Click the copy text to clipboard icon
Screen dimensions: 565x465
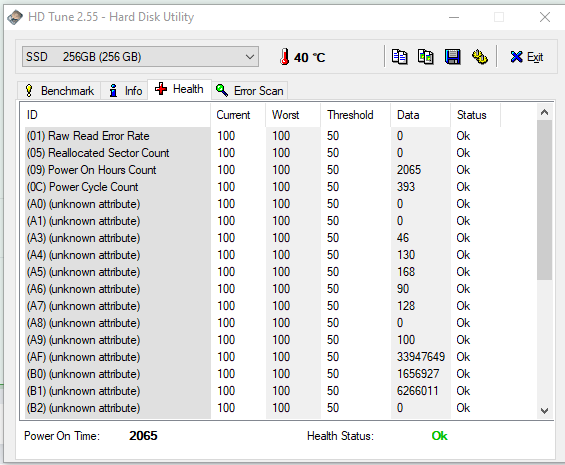pyautogui.click(x=399, y=57)
